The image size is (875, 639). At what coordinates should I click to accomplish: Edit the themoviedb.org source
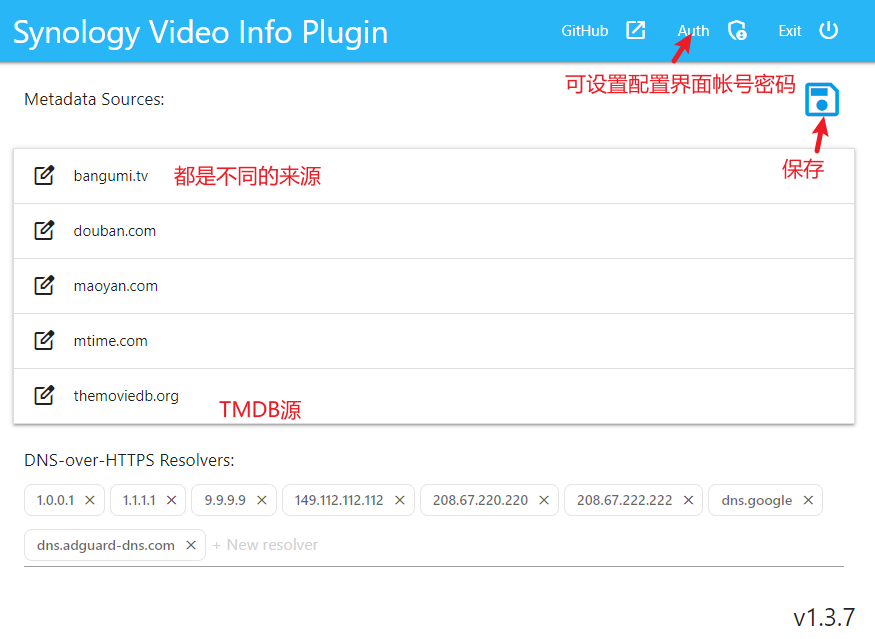coord(44,395)
